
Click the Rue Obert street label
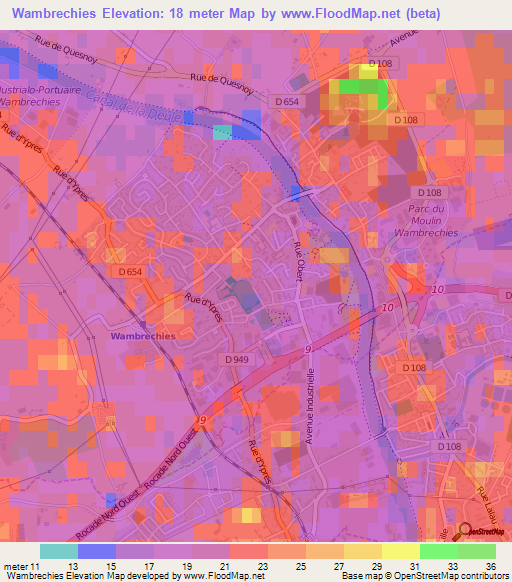point(298,261)
